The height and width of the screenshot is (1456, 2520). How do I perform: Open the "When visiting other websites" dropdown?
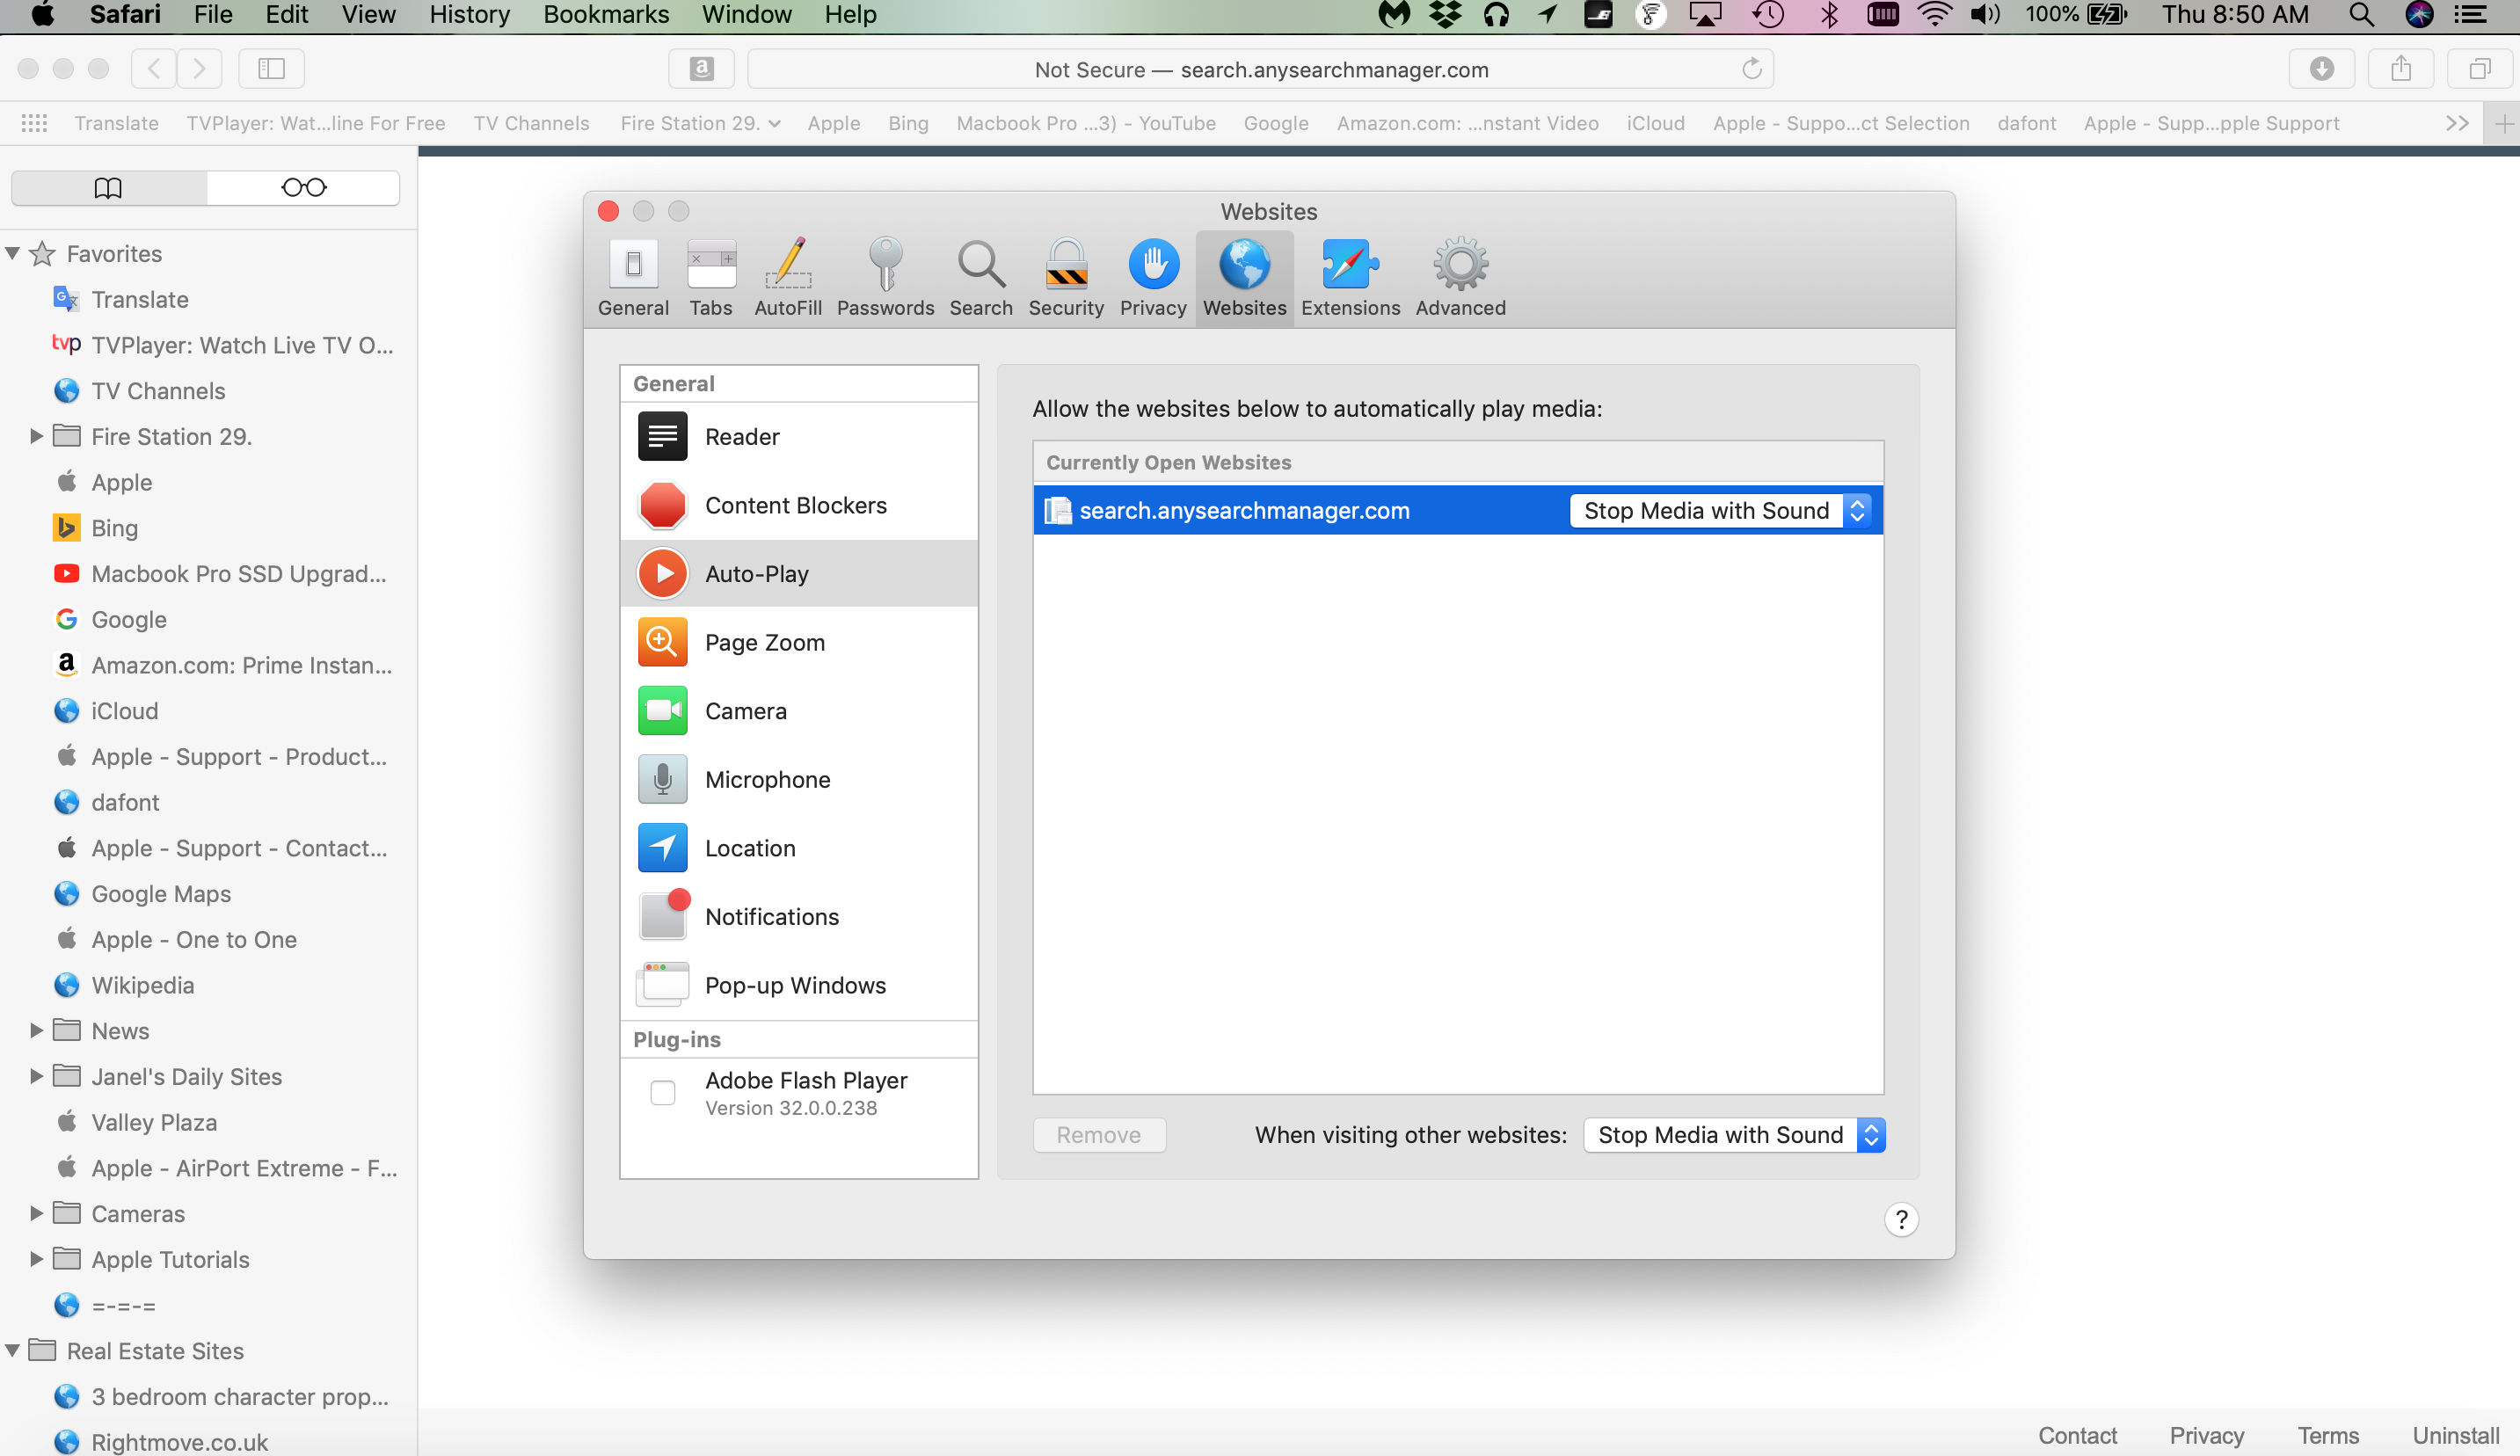1733,1135
